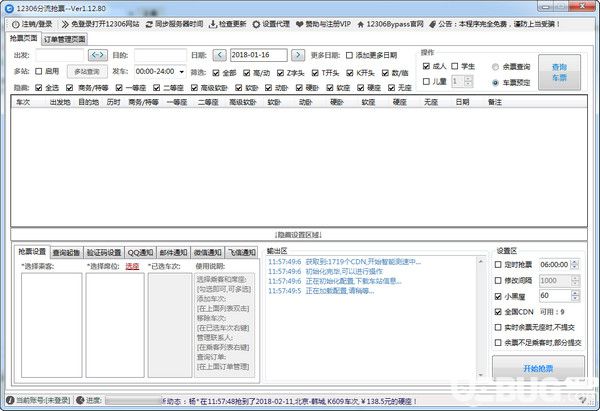Click the 开始抢票 button

538,368
